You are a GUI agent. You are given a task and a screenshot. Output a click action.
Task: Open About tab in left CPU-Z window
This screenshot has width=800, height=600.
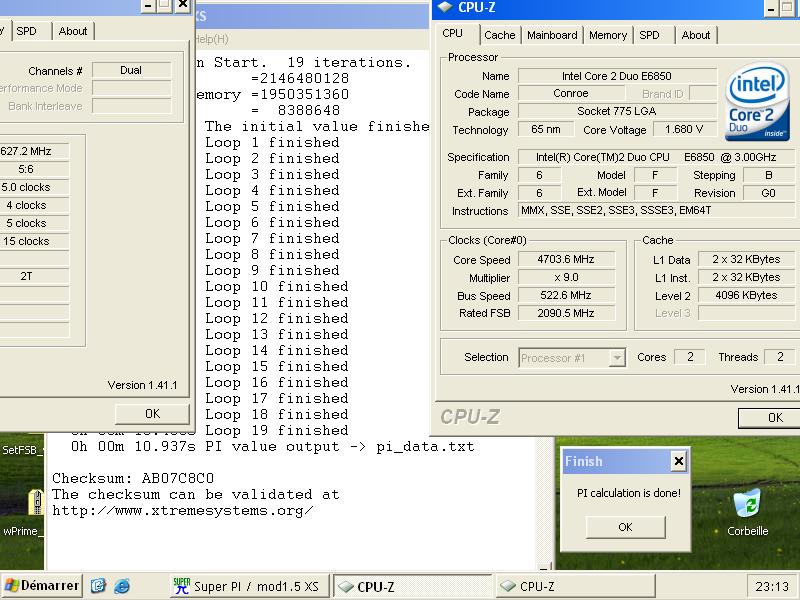pos(72,31)
